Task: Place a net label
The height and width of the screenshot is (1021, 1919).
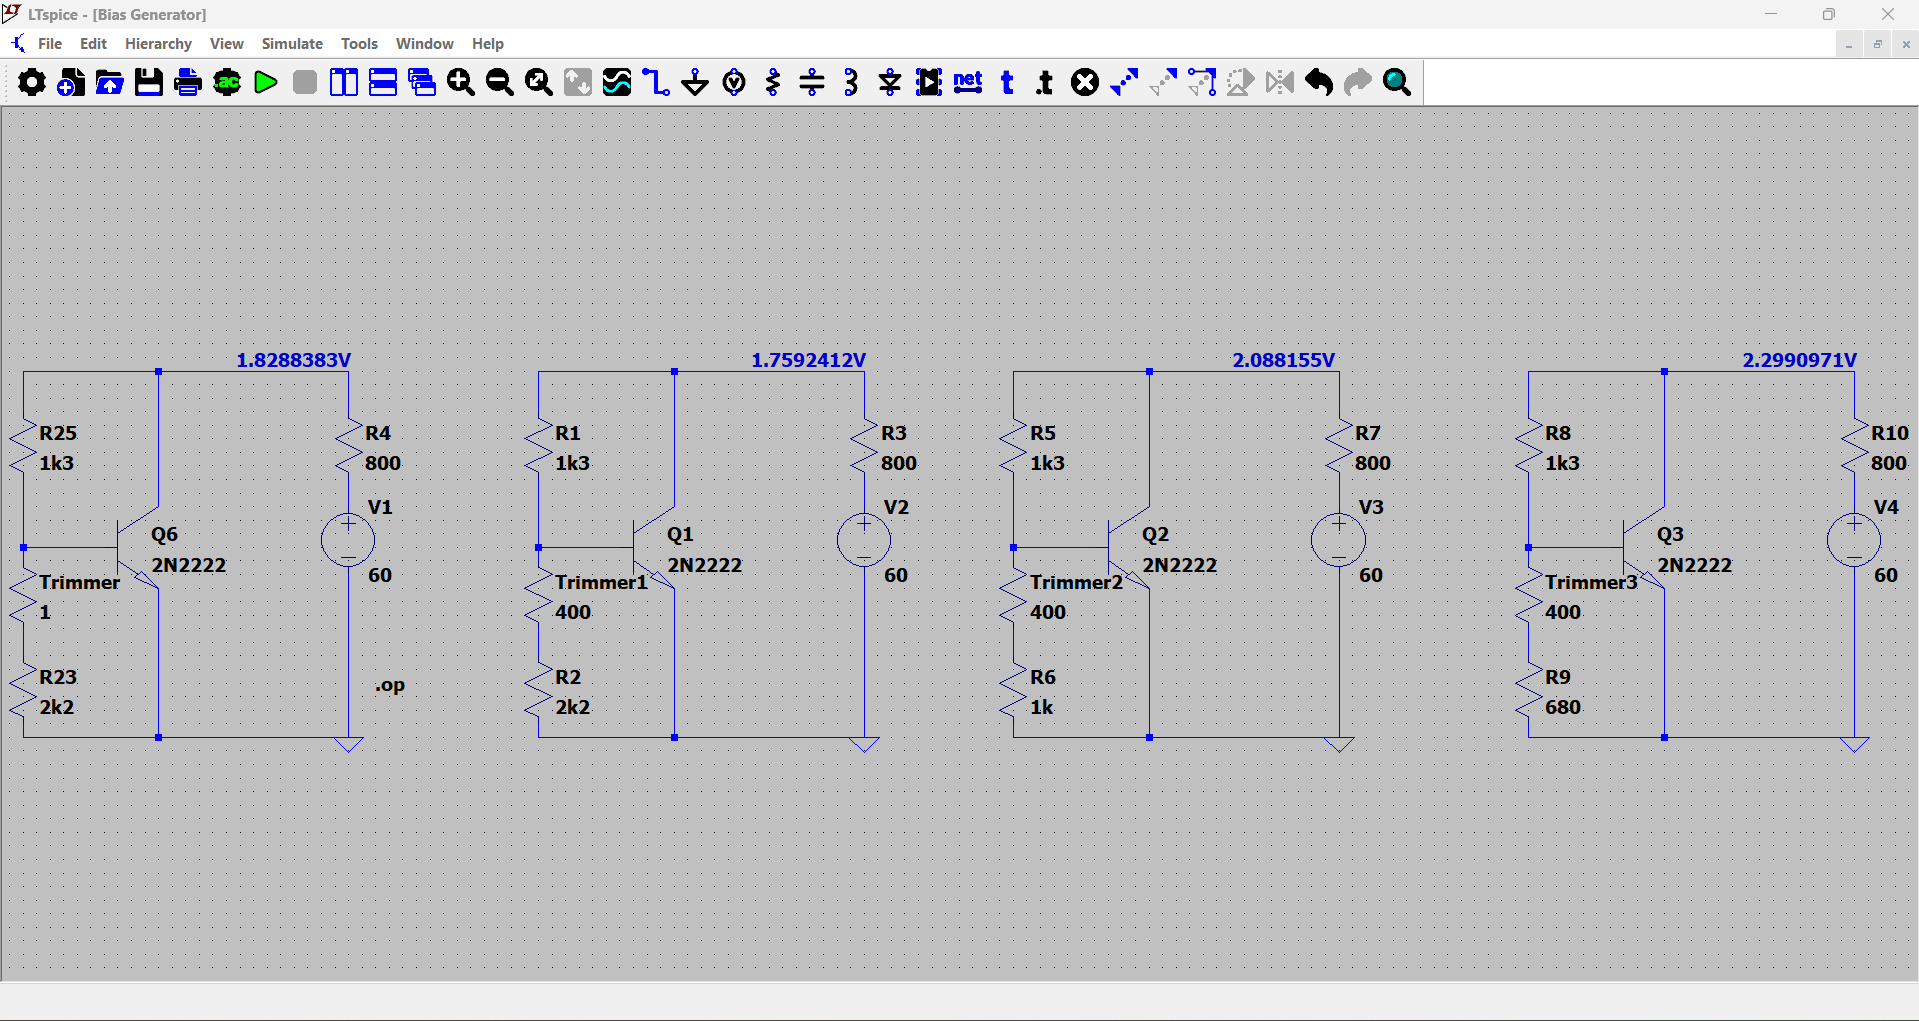Action: [968, 82]
